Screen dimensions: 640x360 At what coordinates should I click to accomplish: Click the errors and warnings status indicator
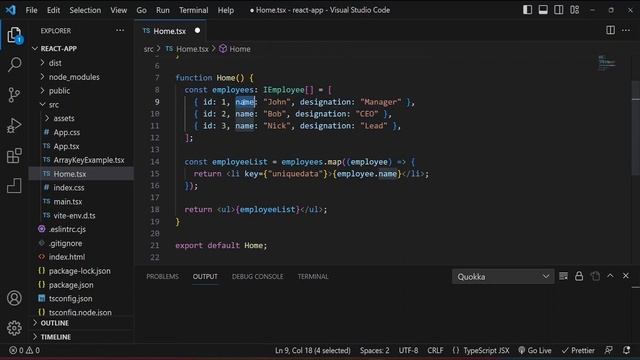coord(24,350)
